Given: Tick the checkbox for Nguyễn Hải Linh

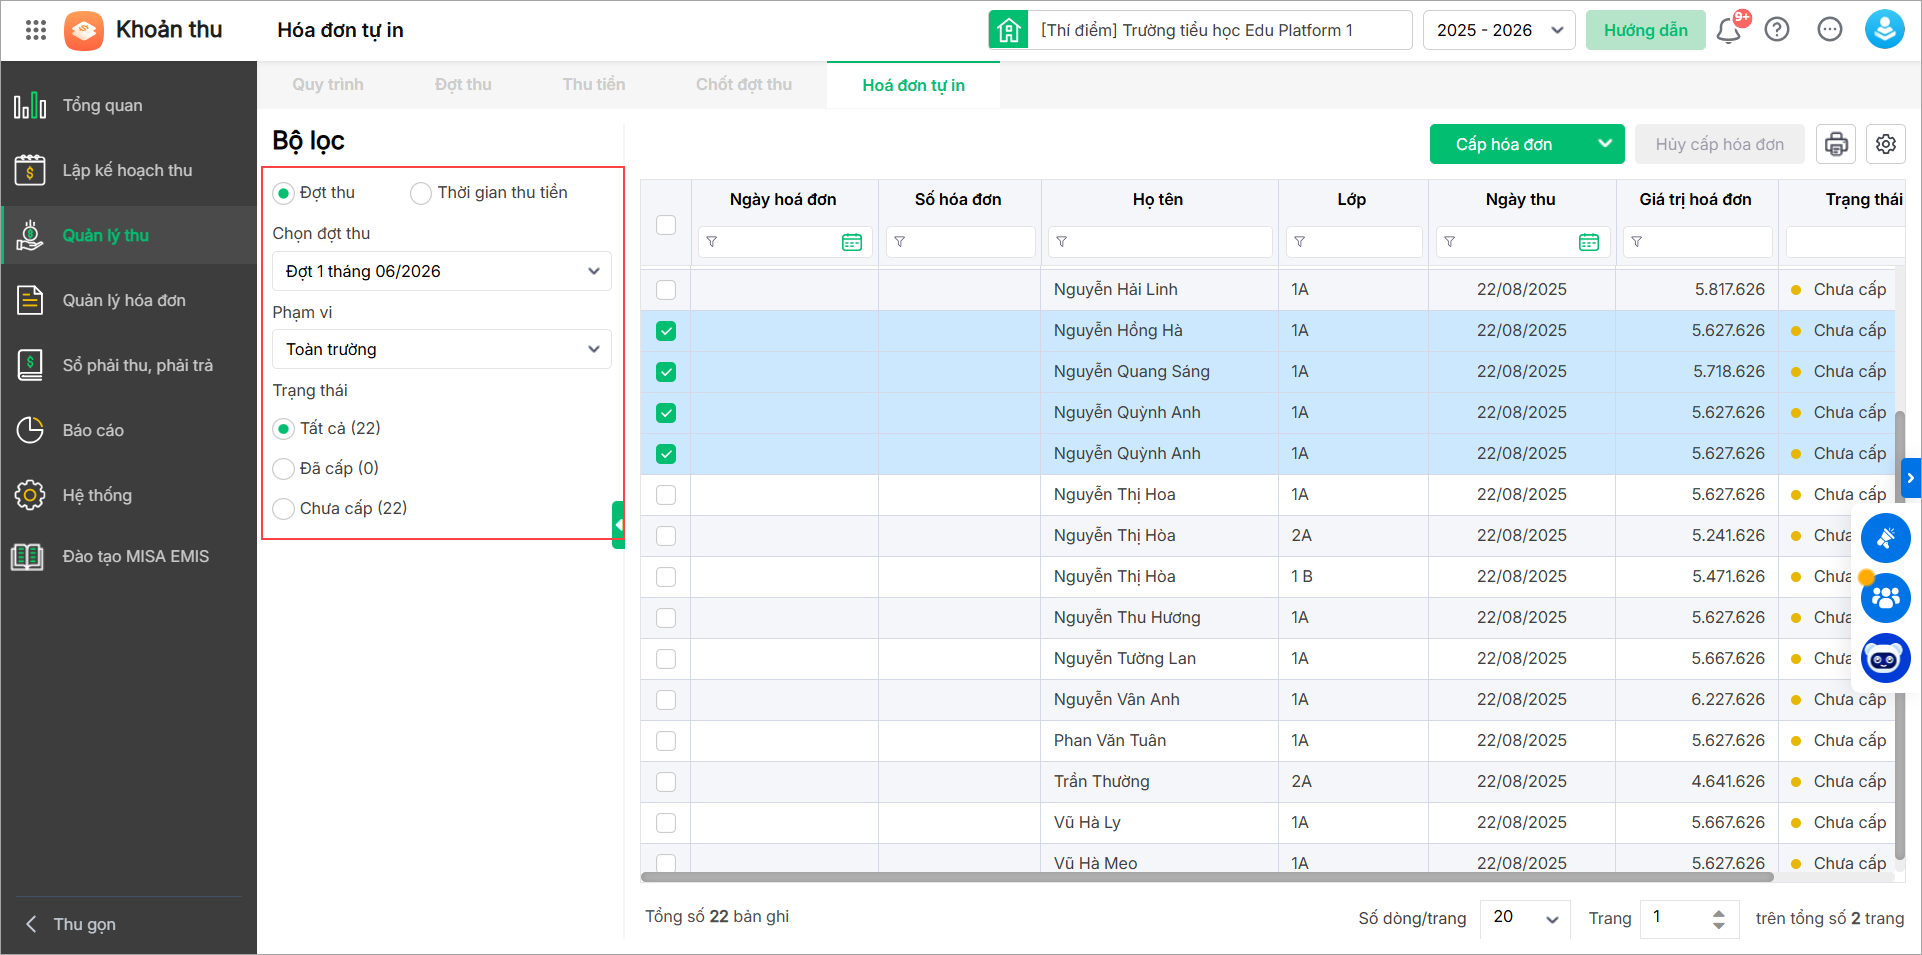Looking at the screenshot, I should (666, 290).
